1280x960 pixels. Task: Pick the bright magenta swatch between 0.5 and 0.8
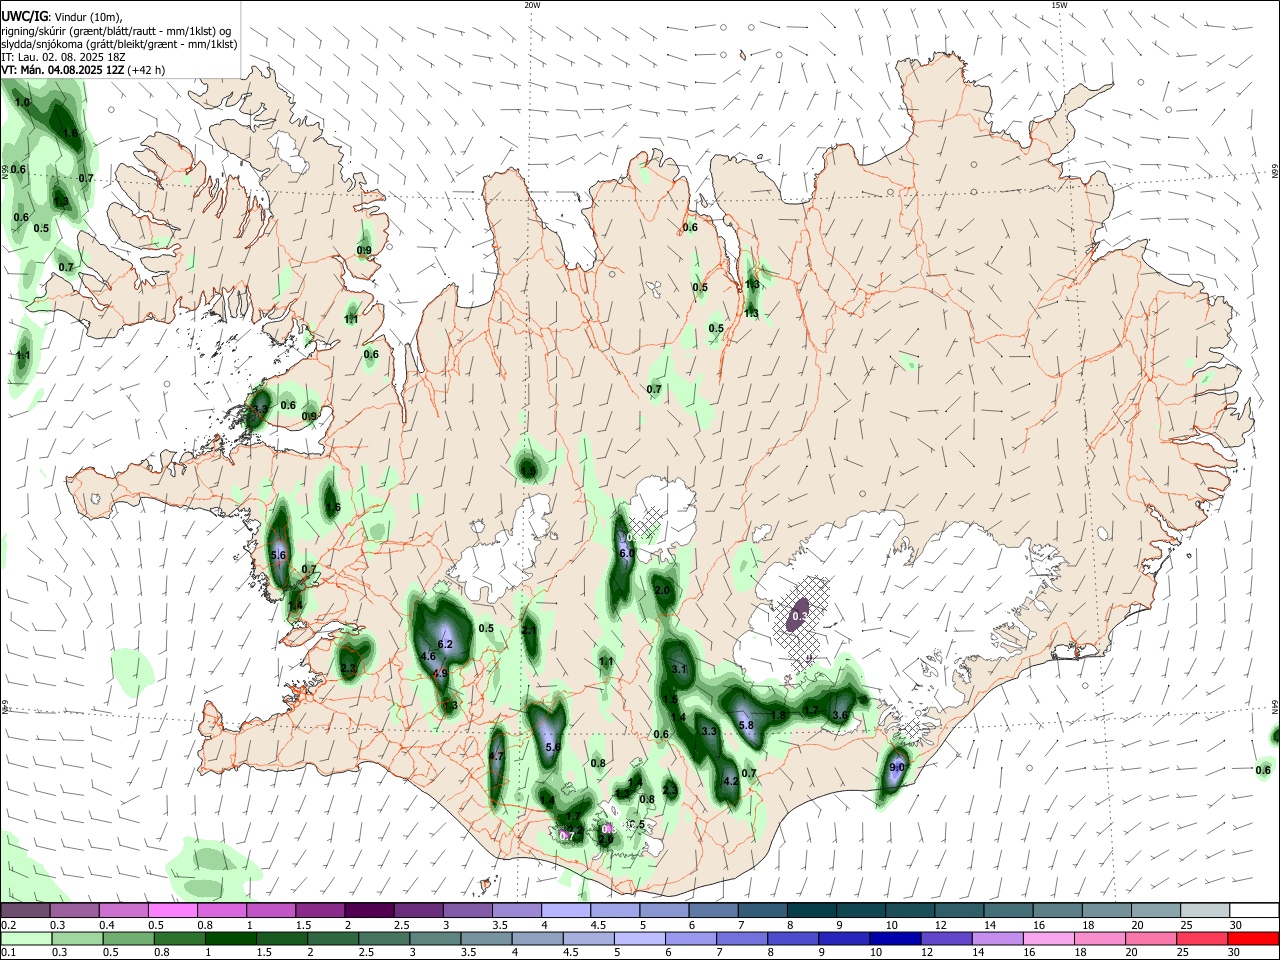(172, 911)
